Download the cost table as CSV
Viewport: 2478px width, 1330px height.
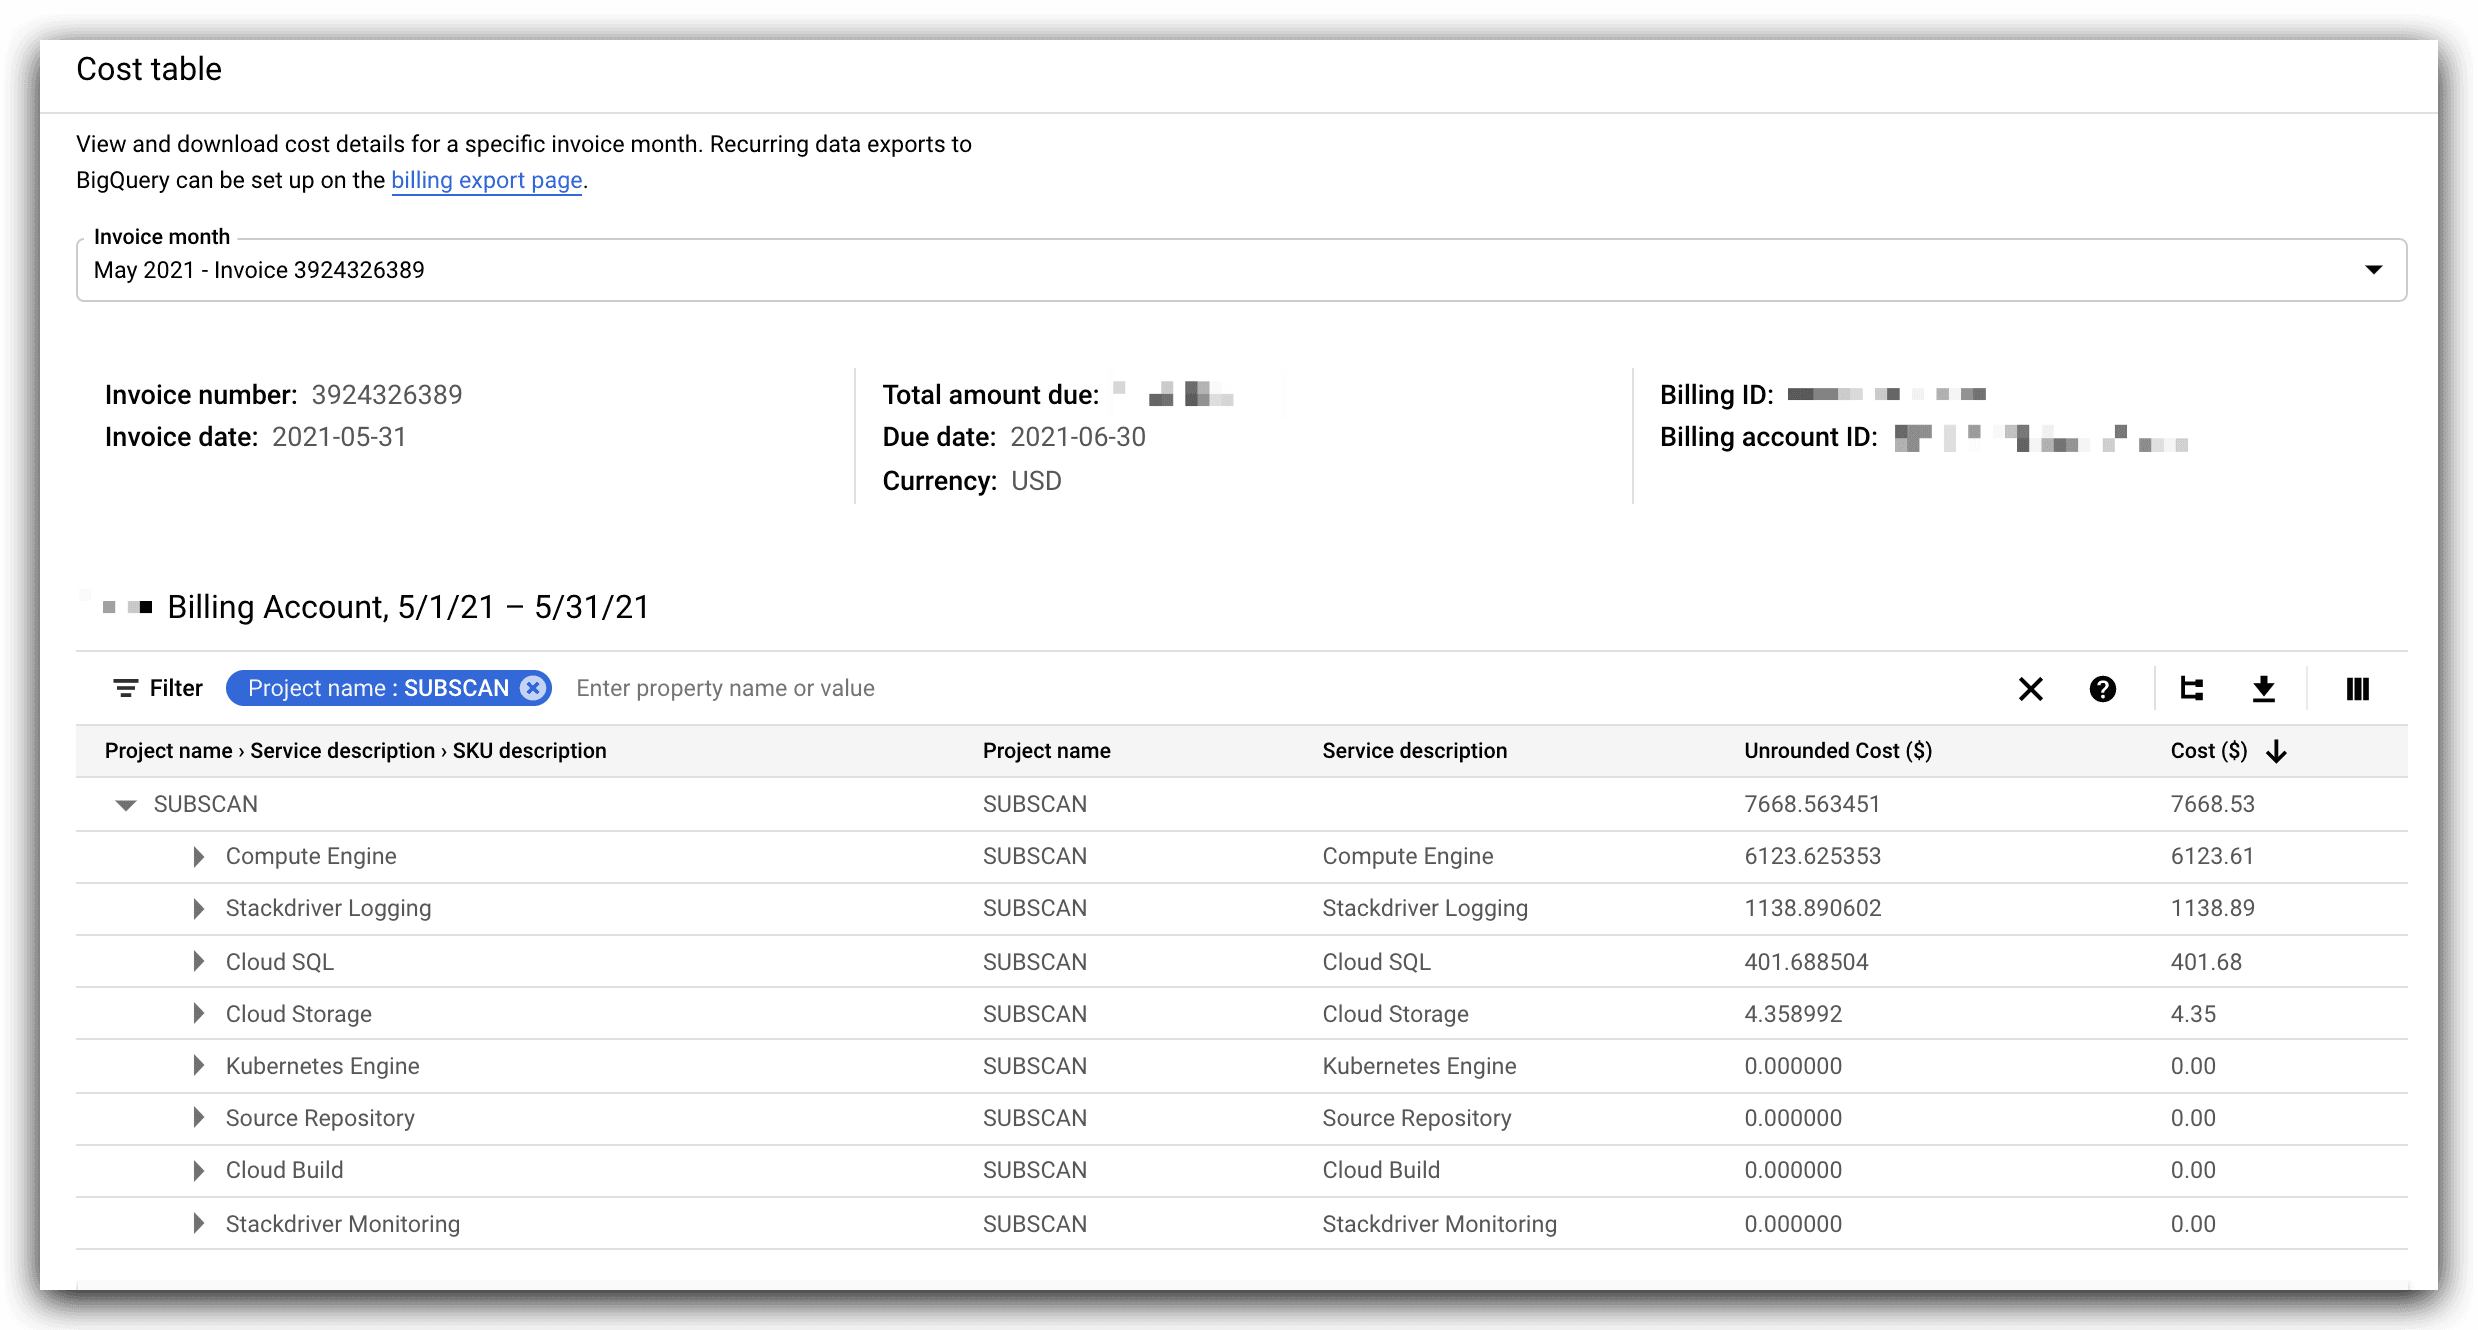pos(2263,689)
